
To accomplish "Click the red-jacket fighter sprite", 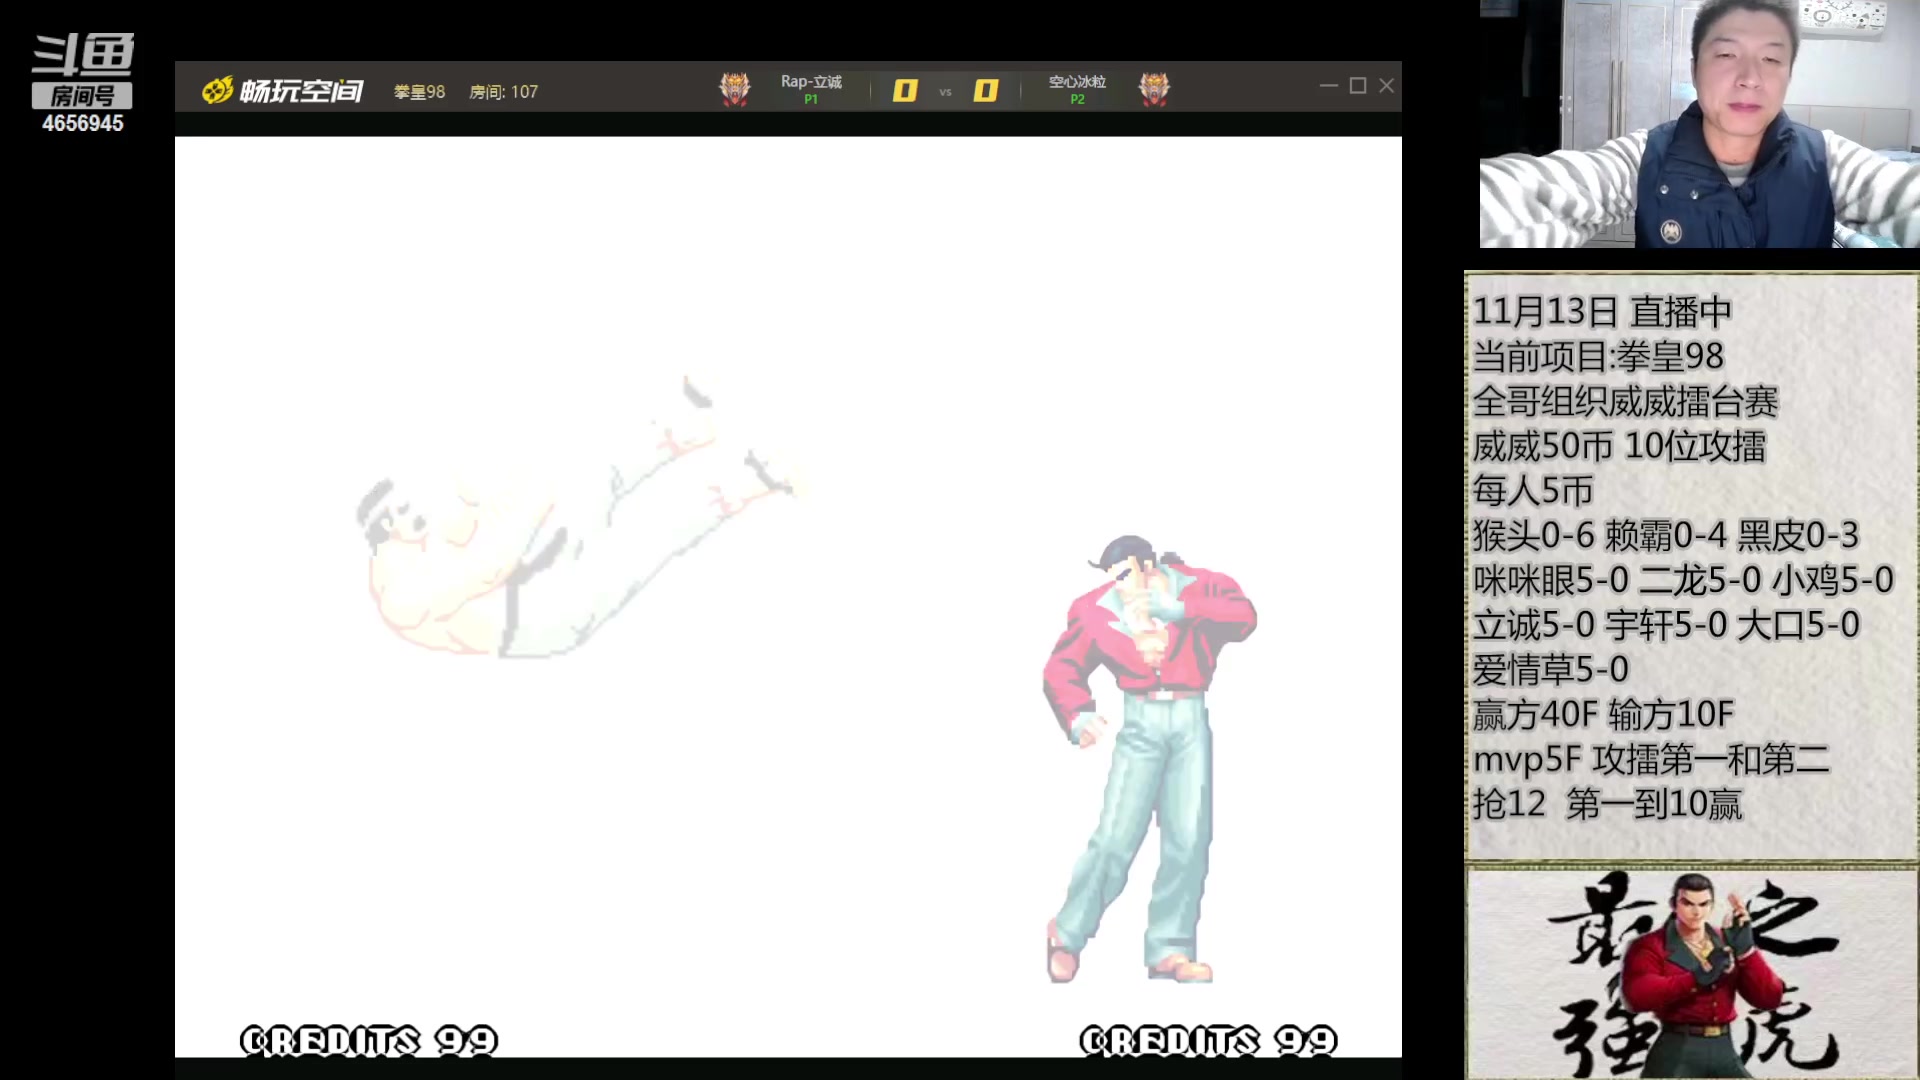I will tap(1150, 760).
